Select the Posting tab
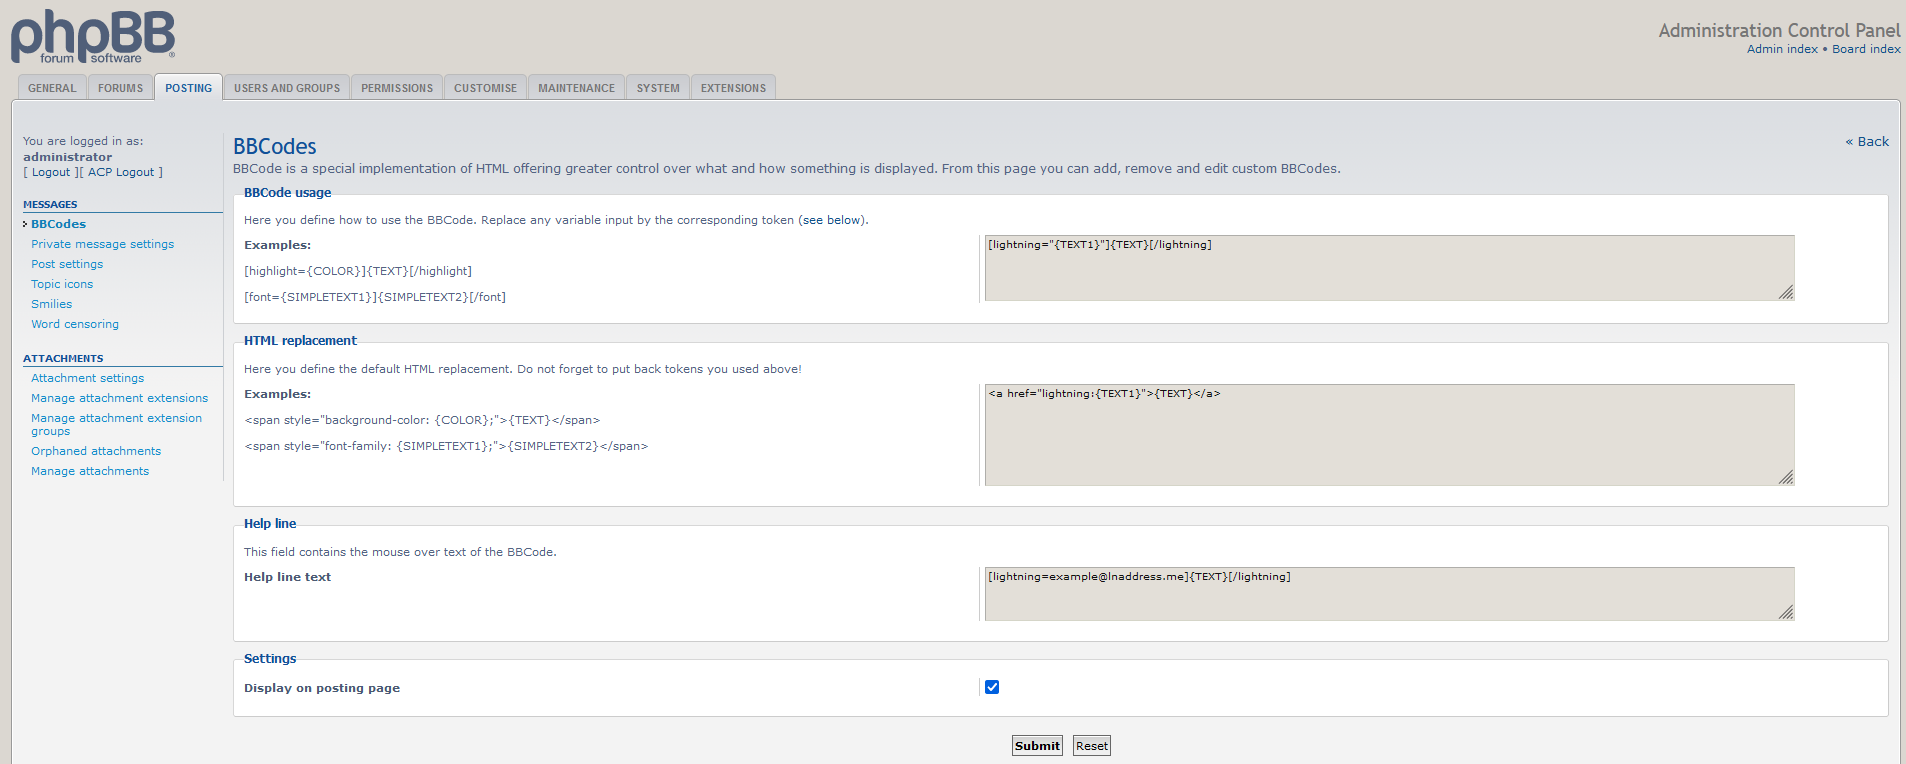The width and height of the screenshot is (1906, 764). (188, 88)
